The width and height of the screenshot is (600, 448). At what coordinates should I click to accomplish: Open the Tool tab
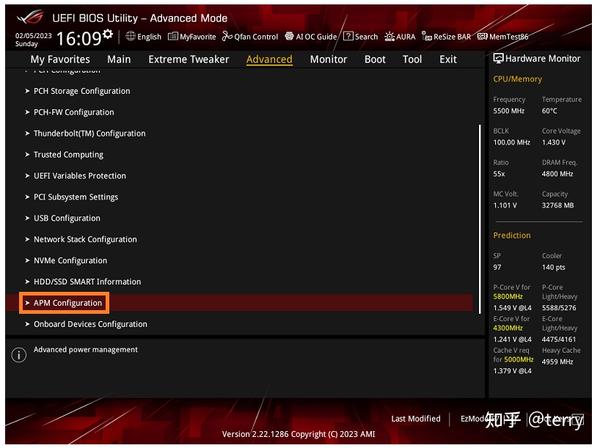tap(412, 59)
